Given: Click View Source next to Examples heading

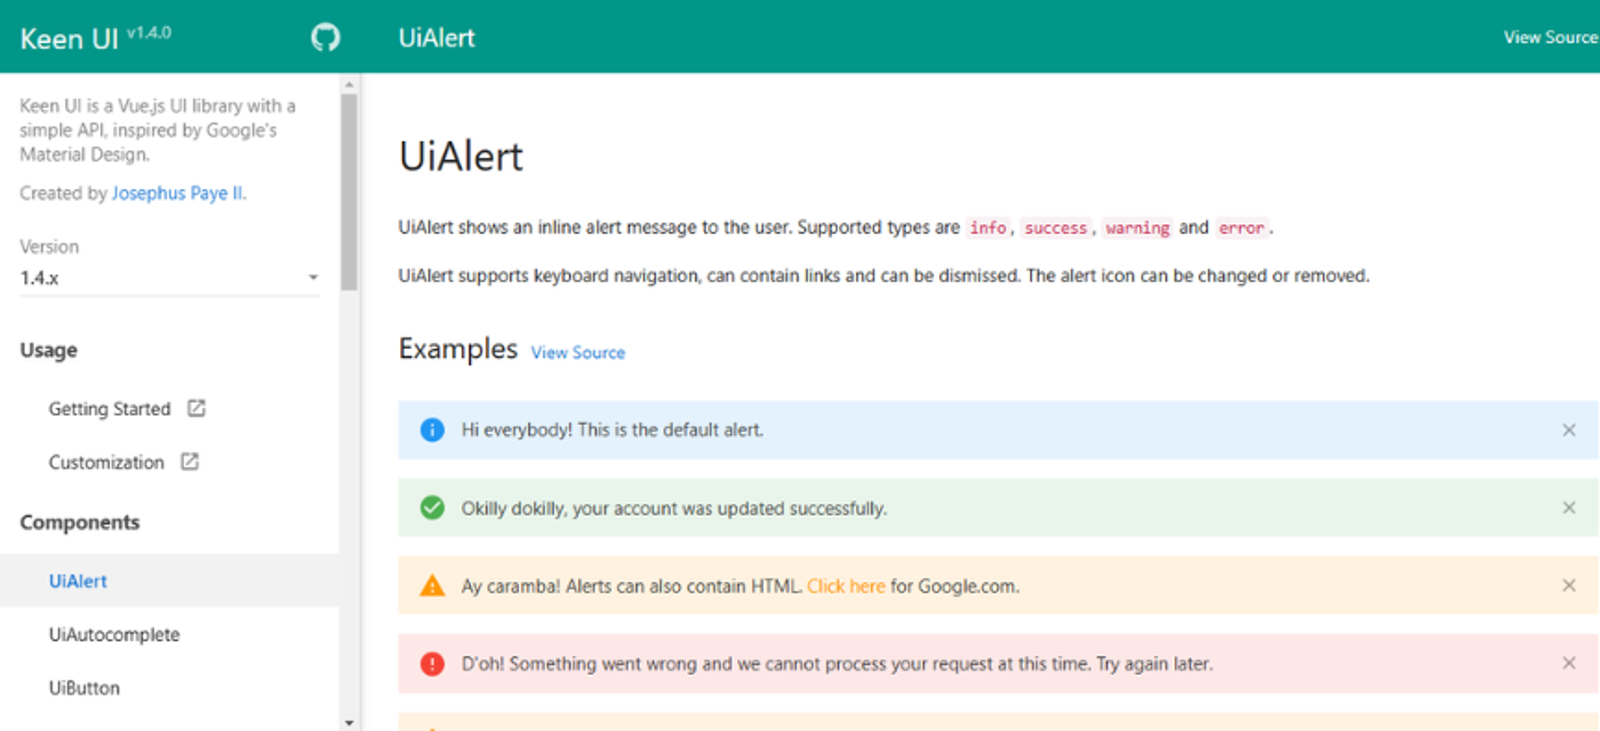Looking at the screenshot, I should tap(578, 352).
